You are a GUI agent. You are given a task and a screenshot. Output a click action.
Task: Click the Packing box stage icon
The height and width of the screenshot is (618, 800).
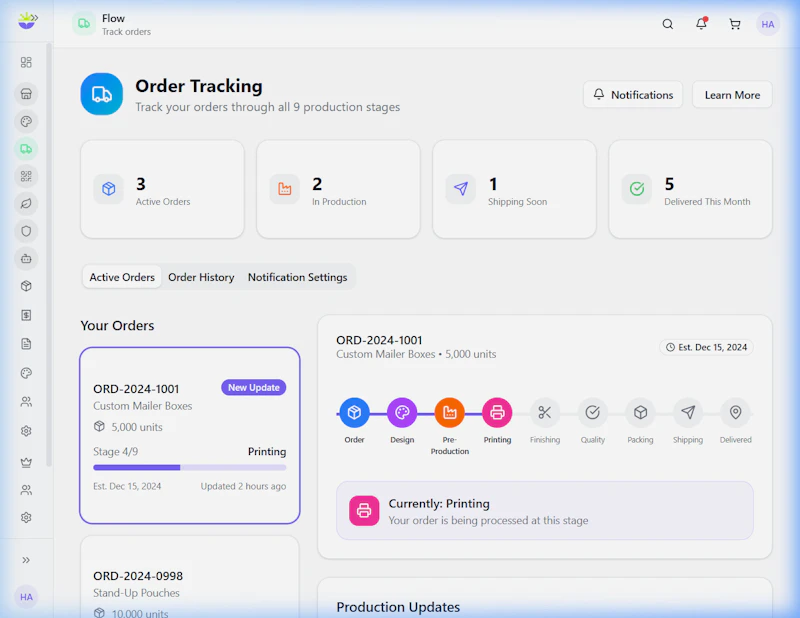pyautogui.click(x=640, y=412)
